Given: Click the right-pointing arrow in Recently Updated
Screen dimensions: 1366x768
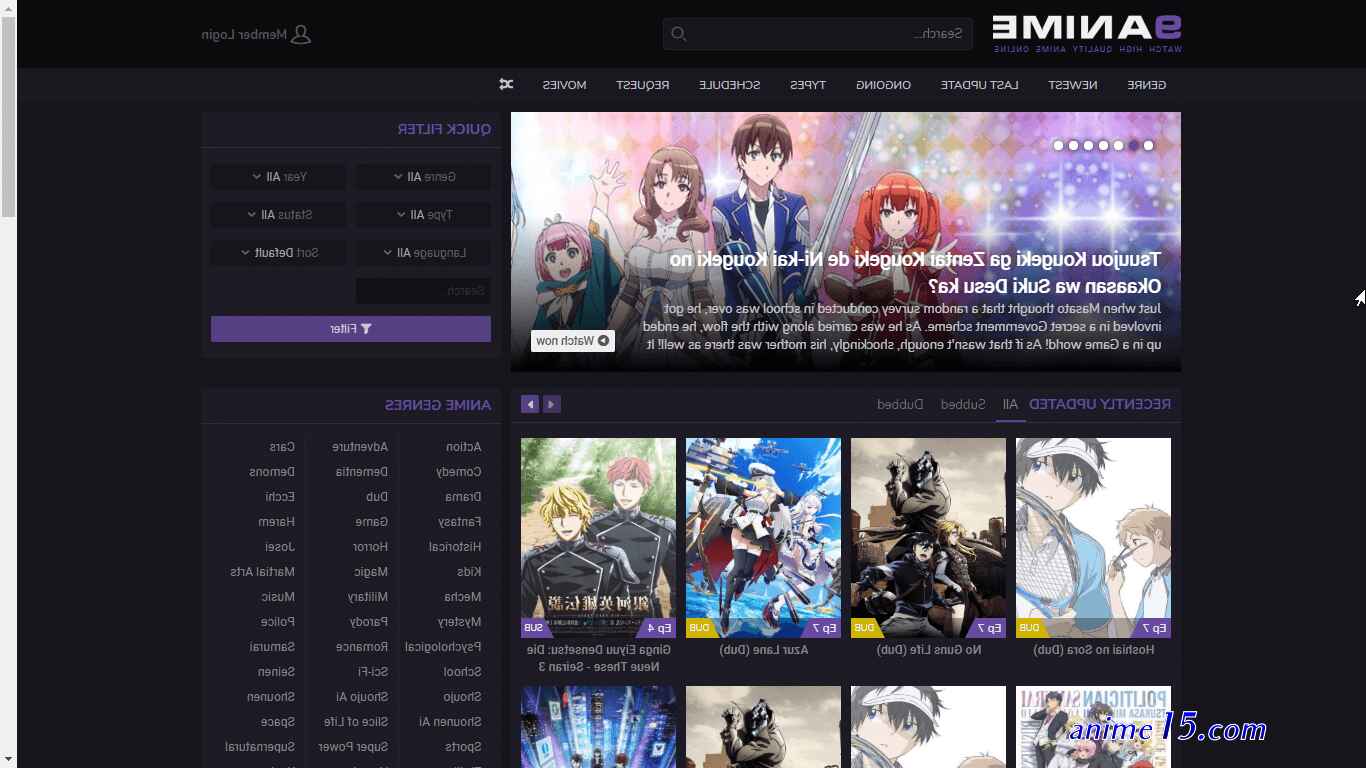Looking at the screenshot, I should [552, 404].
